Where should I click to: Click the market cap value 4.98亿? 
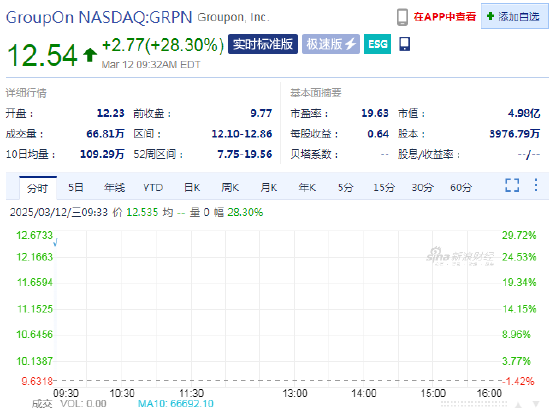[x=524, y=113]
